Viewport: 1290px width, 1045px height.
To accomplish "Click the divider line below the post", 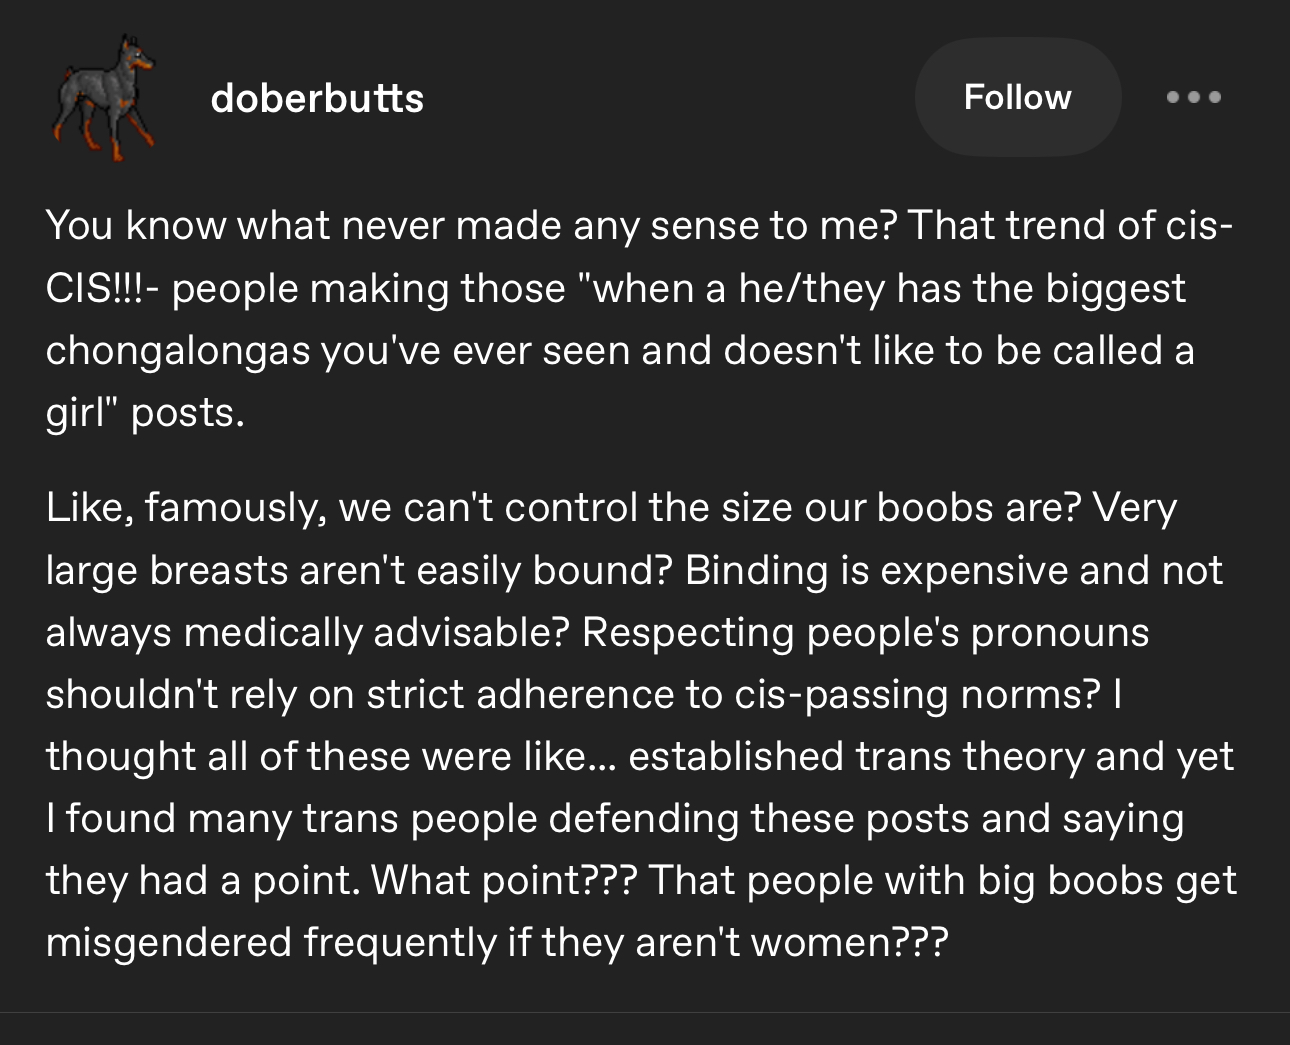I will click(645, 1012).
